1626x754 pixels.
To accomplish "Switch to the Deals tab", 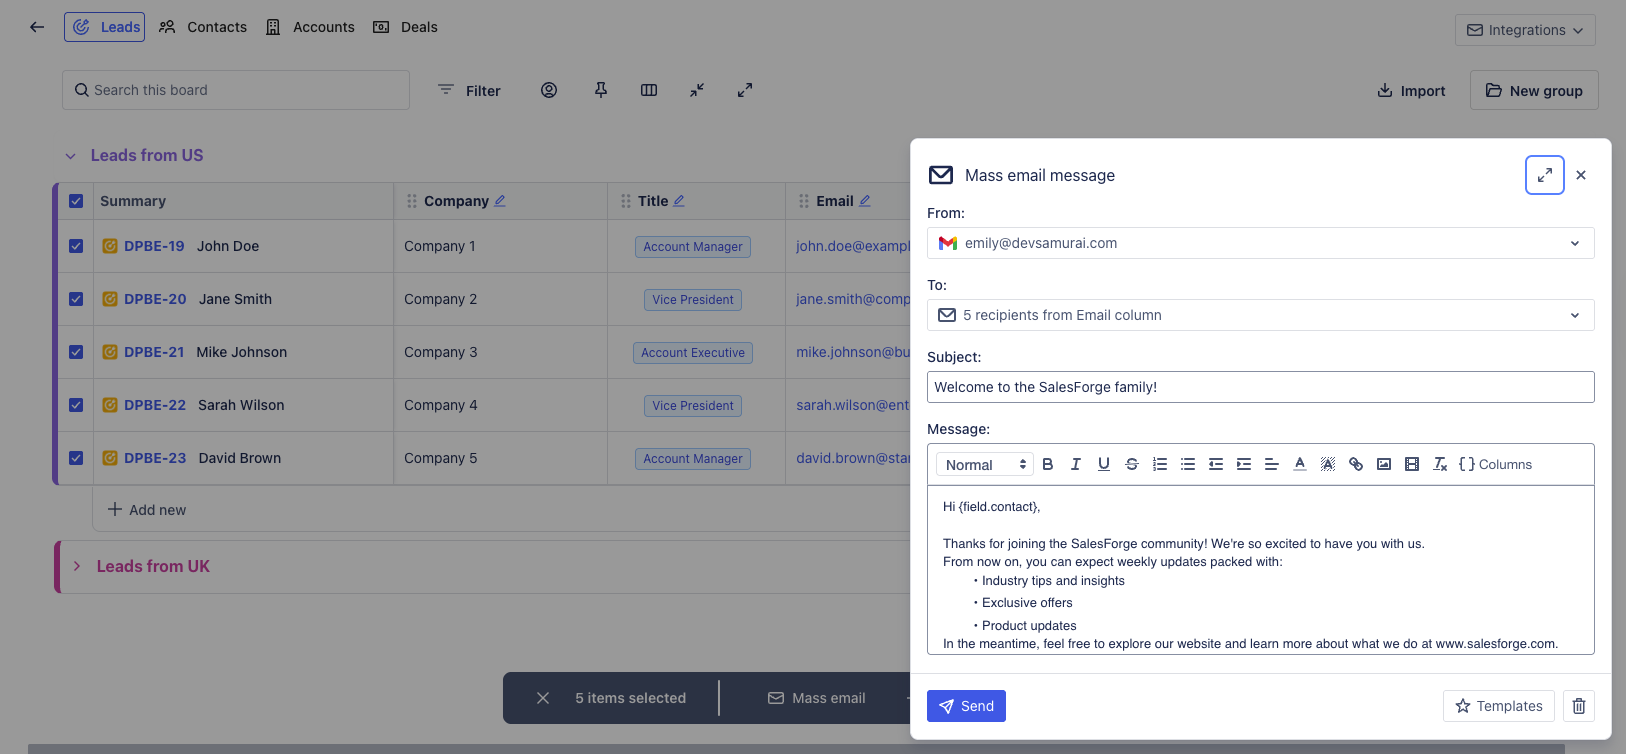I will [405, 27].
